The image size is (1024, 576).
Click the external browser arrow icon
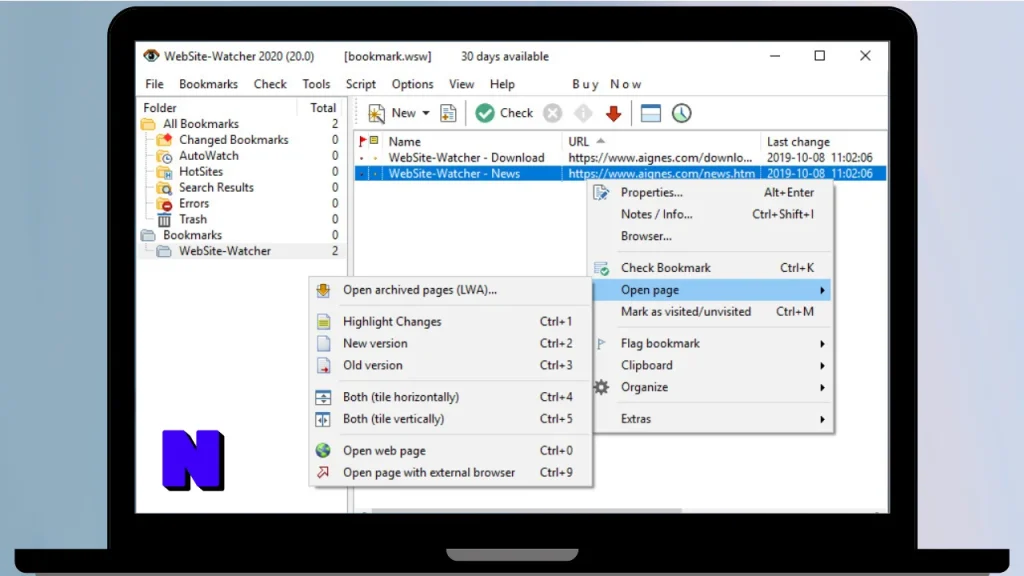pos(323,472)
